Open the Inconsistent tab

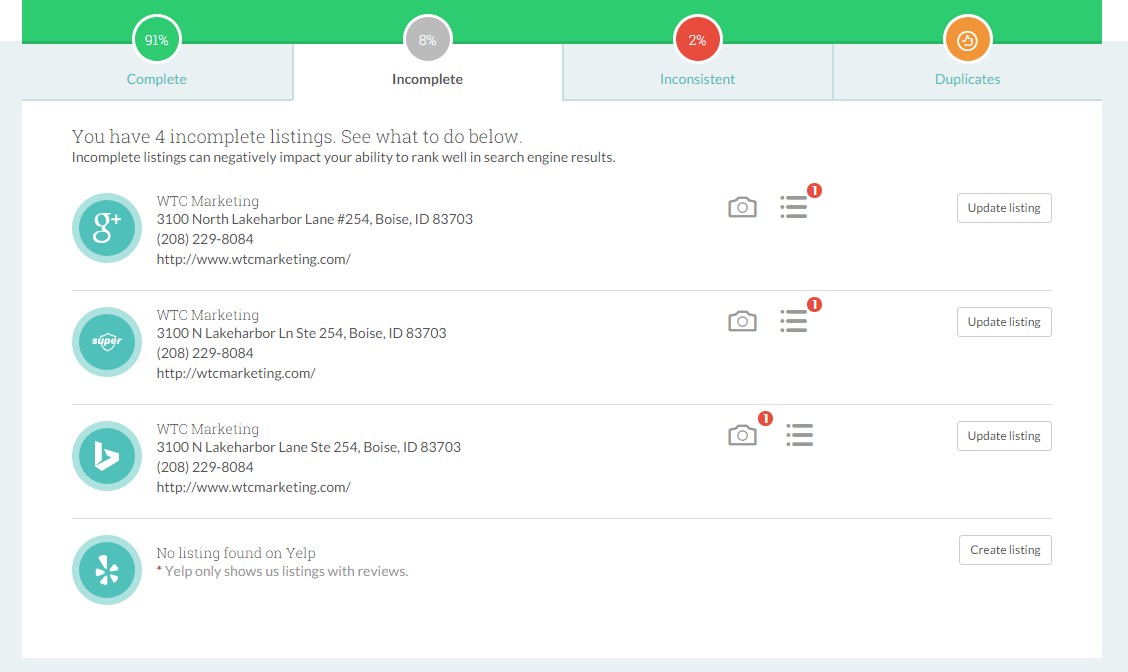(696, 79)
